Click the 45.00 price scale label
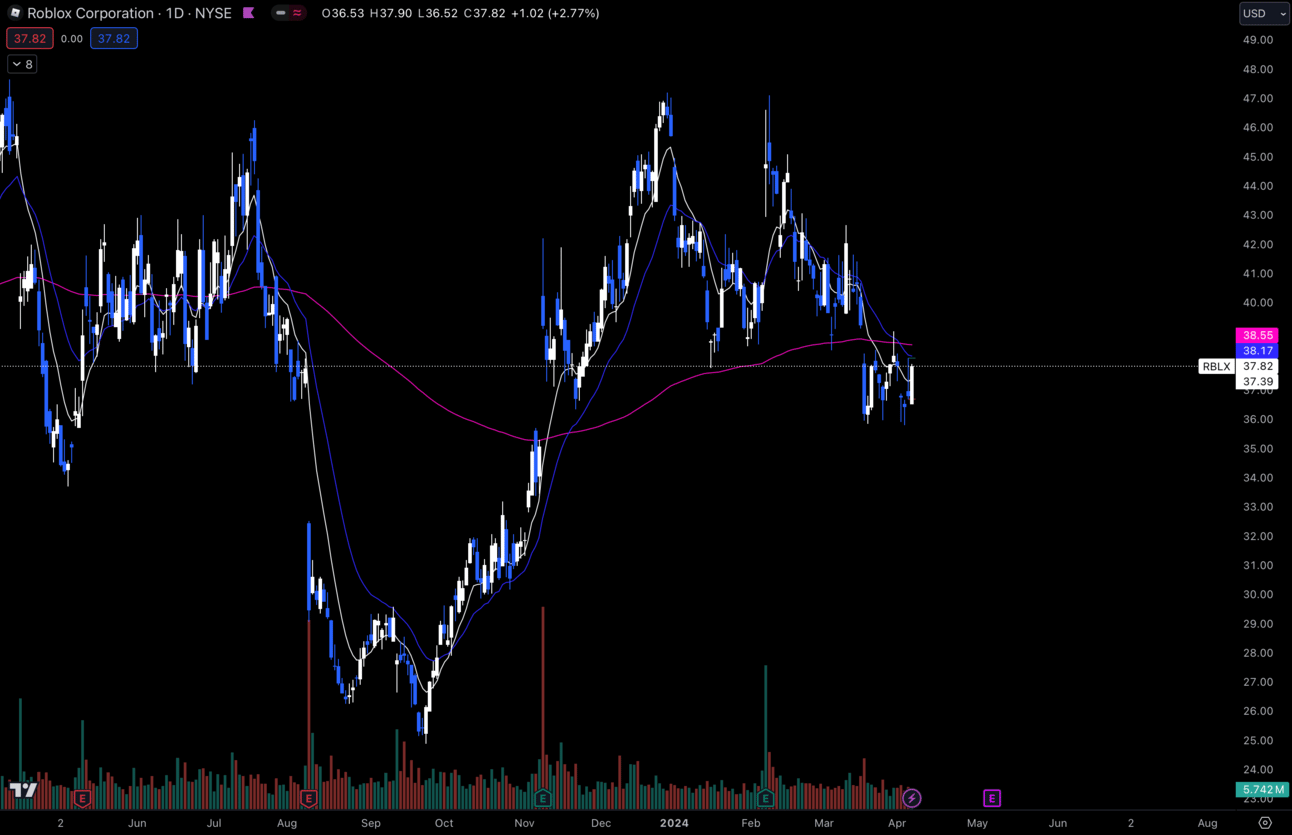Viewport: 1292px width, 835px height. pyautogui.click(x=1258, y=157)
